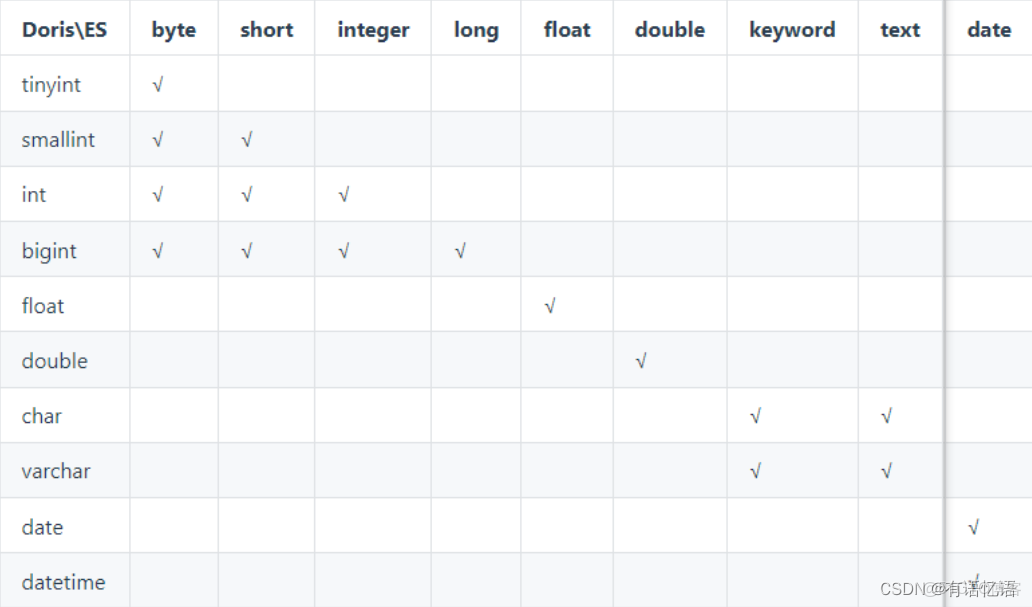Click the Doris\ES header cell
Viewport: 1032px width, 607px height.
coord(64,30)
